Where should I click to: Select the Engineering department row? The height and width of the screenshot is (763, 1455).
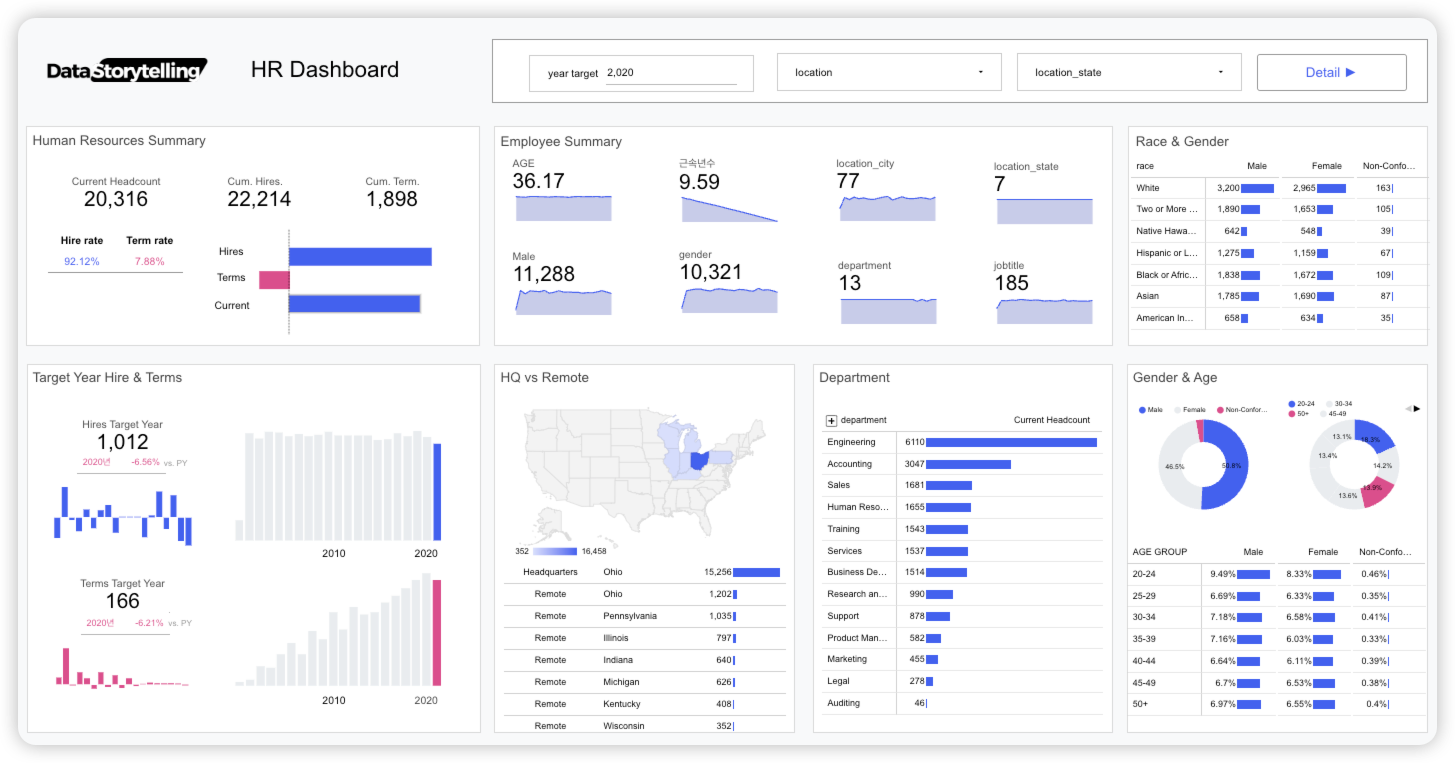point(962,442)
